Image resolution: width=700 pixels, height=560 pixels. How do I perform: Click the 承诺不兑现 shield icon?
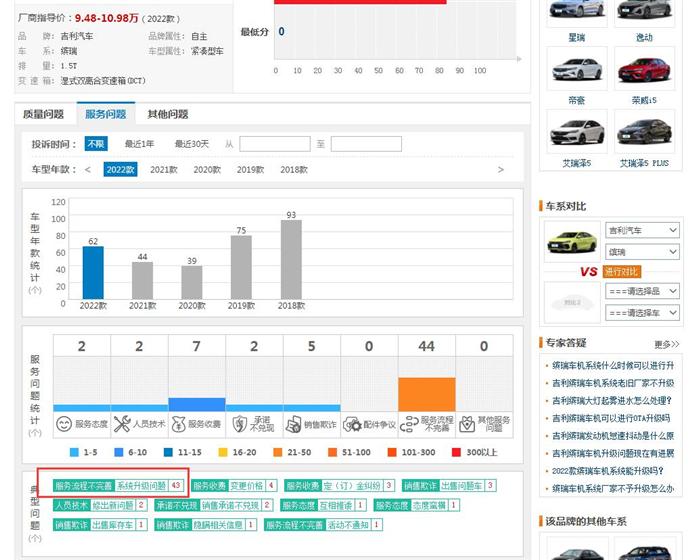point(240,424)
